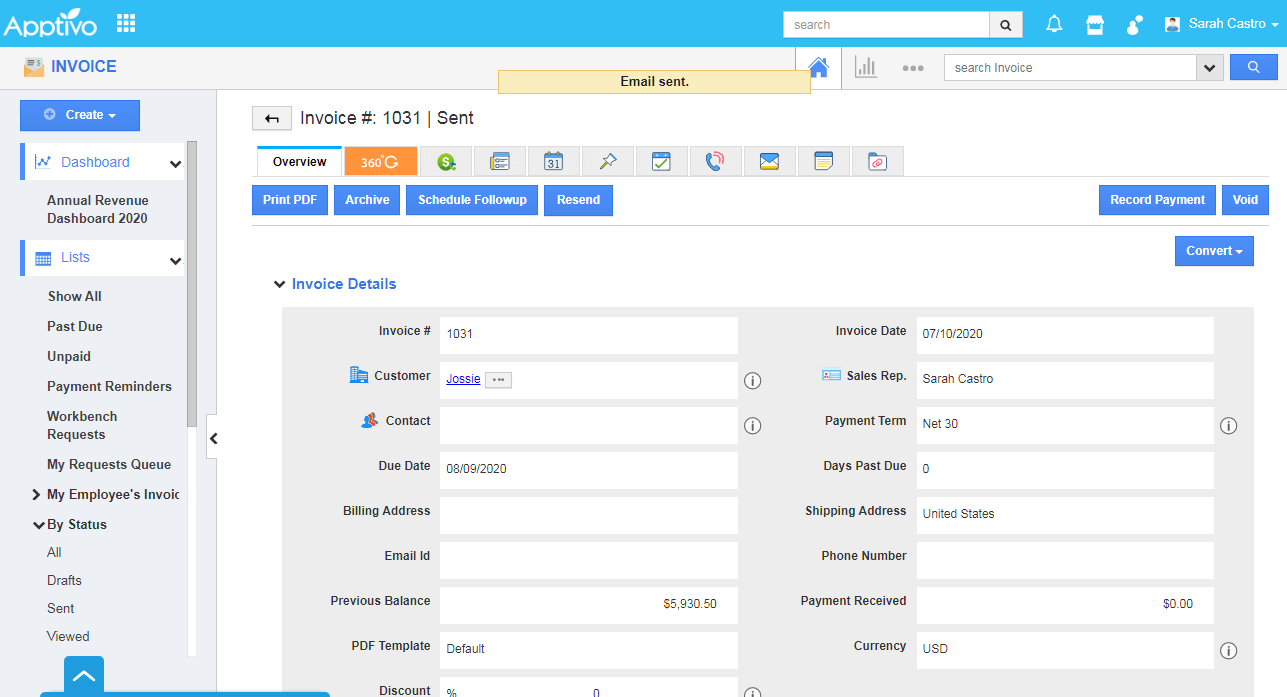Screen dimensions: 1287x697
Task: Expand My Employee's Invoices in sidebar
Action: click(x=36, y=494)
